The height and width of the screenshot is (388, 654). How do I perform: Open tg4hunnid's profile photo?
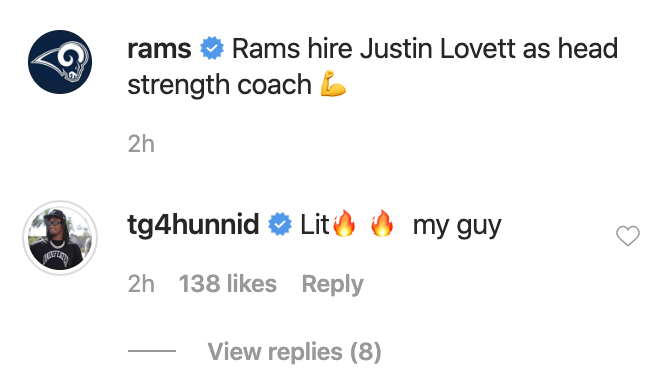coord(60,238)
